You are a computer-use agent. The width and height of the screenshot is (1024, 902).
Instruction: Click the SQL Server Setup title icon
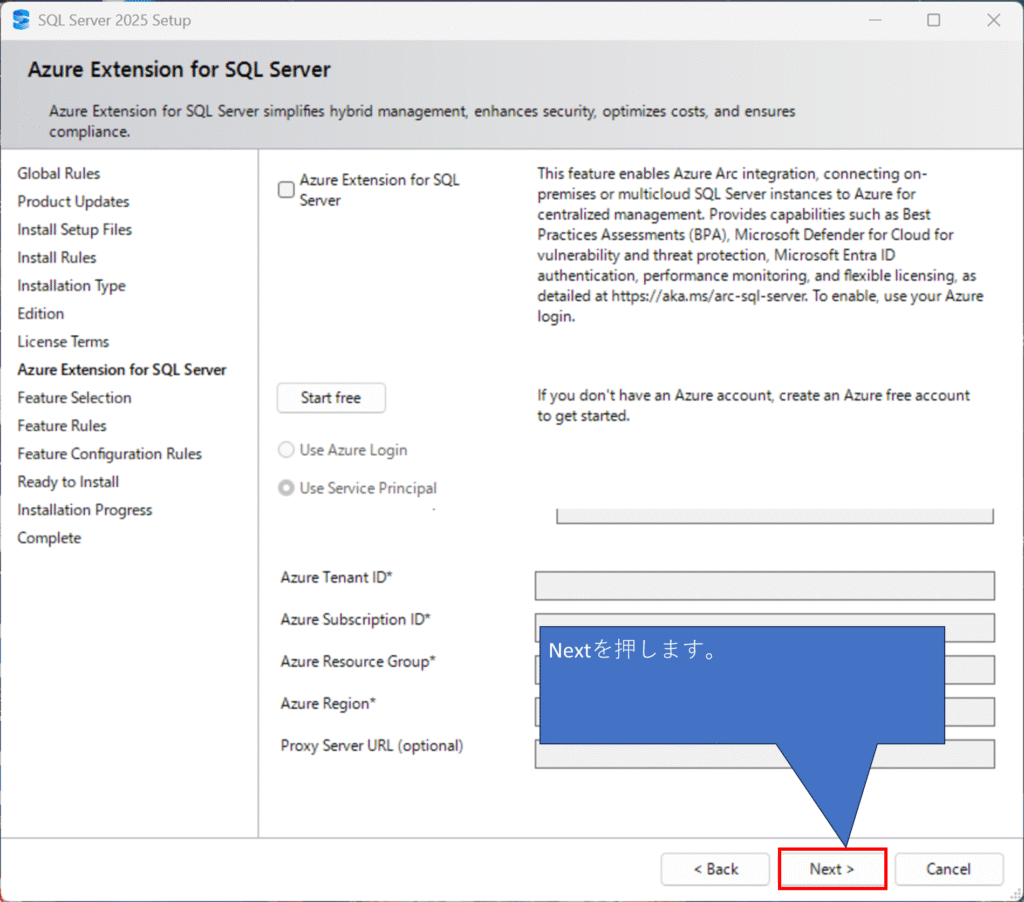pyautogui.click(x=21, y=20)
